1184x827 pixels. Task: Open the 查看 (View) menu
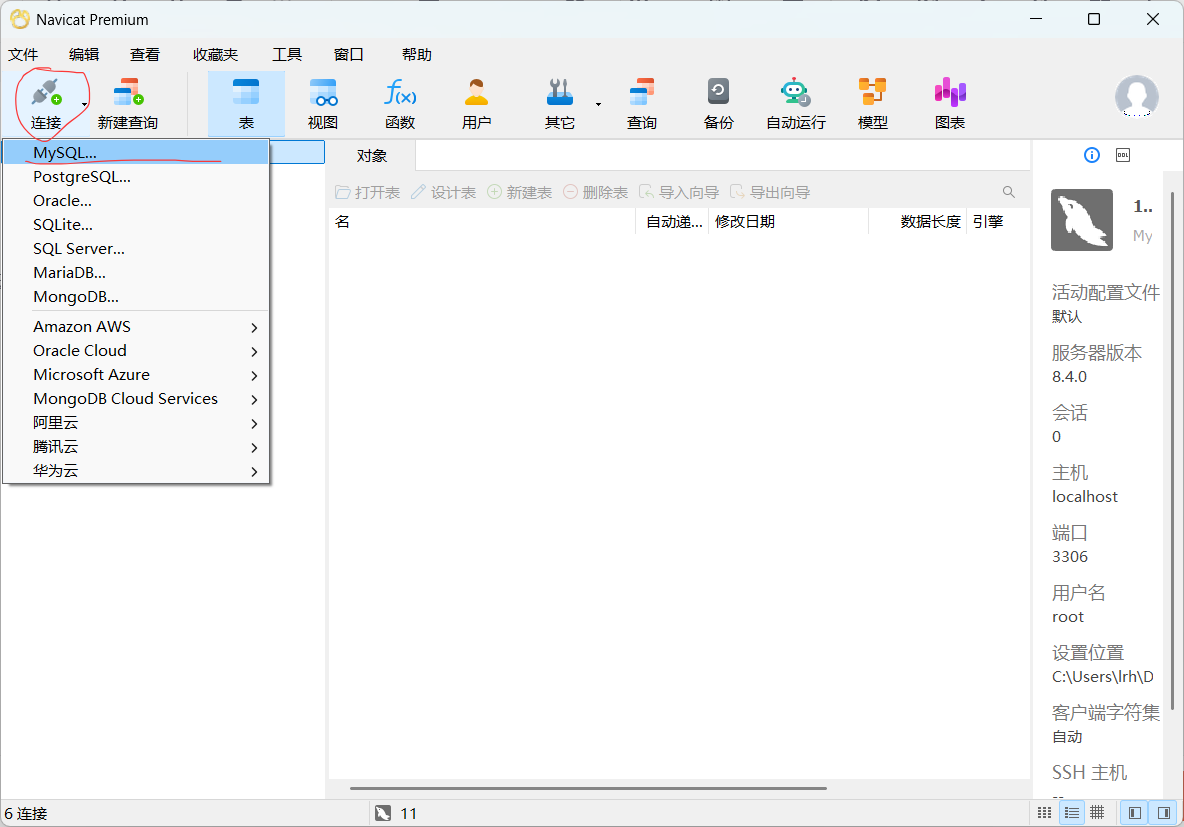click(145, 54)
